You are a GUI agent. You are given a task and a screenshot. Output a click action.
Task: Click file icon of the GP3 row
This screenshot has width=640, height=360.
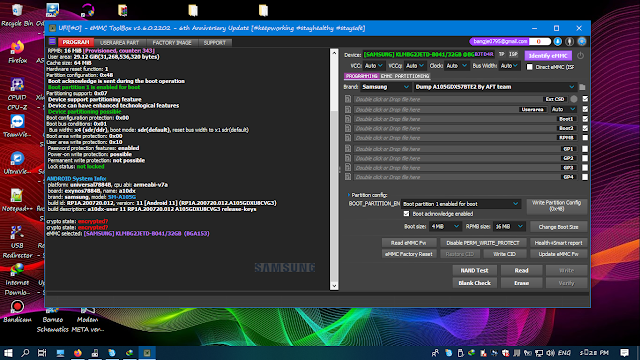[x=348, y=168]
